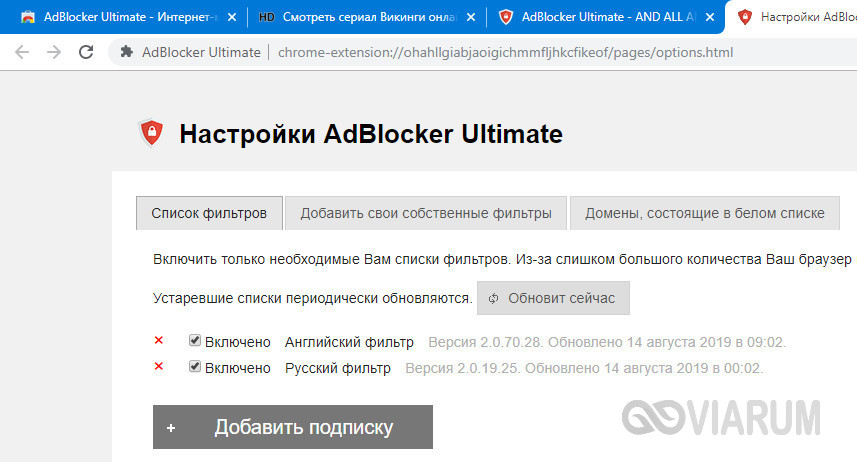This screenshot has height=462, width=857.
Task: Click the plus icon on Добавить подписку
Action: coord(171,428)
